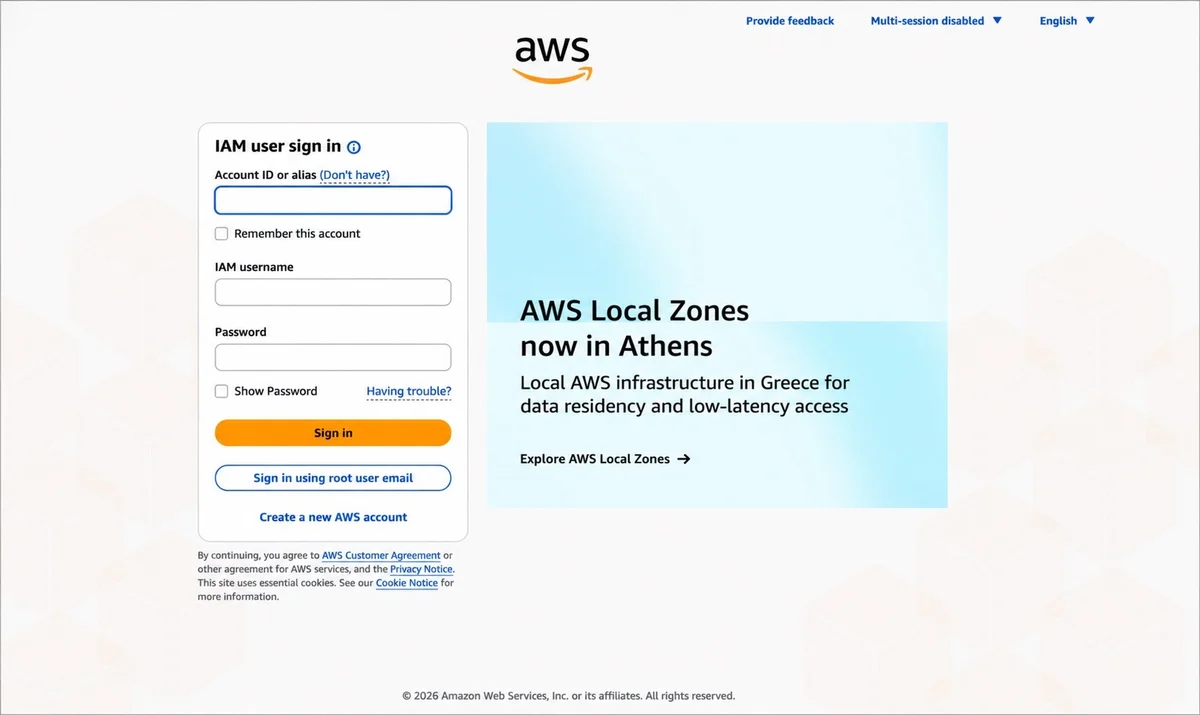Open the AWS Customer Agreement link
The width and height of the screenshot is (1200, 715).
click(x=381, y=555)
